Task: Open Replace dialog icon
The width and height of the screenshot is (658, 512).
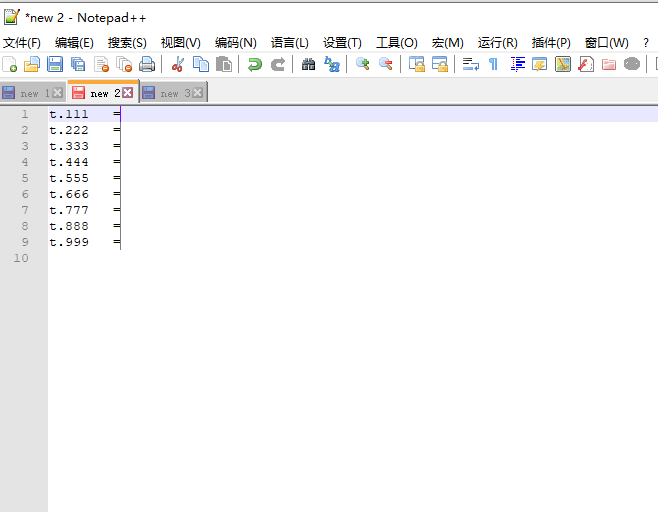Action: [x=332, y=64]
